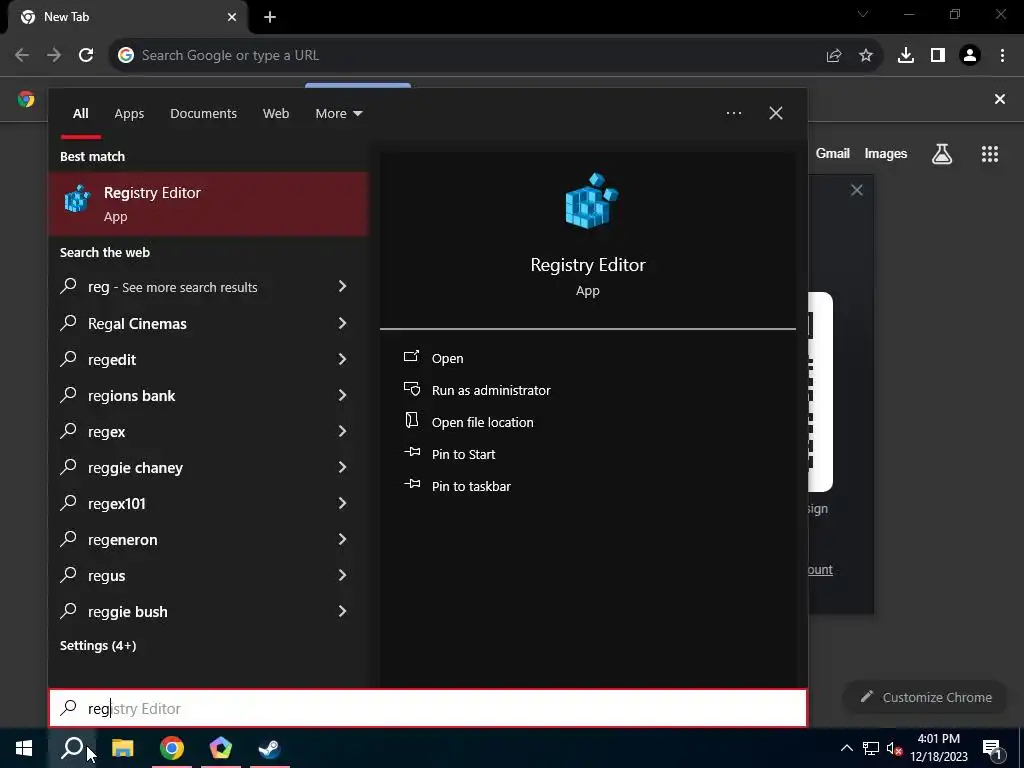Open Chrome's three-dot menu

click(1002, 56)
